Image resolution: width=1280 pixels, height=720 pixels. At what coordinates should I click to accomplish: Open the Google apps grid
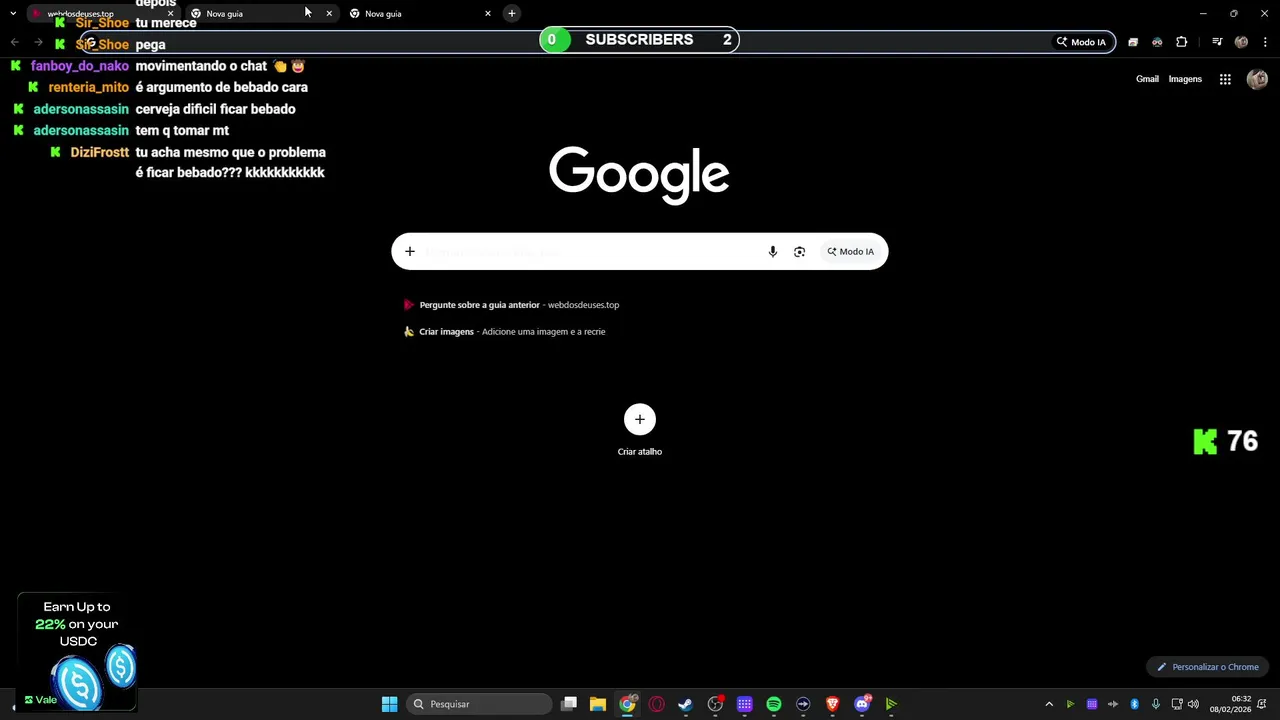[x=1225, y=79]
